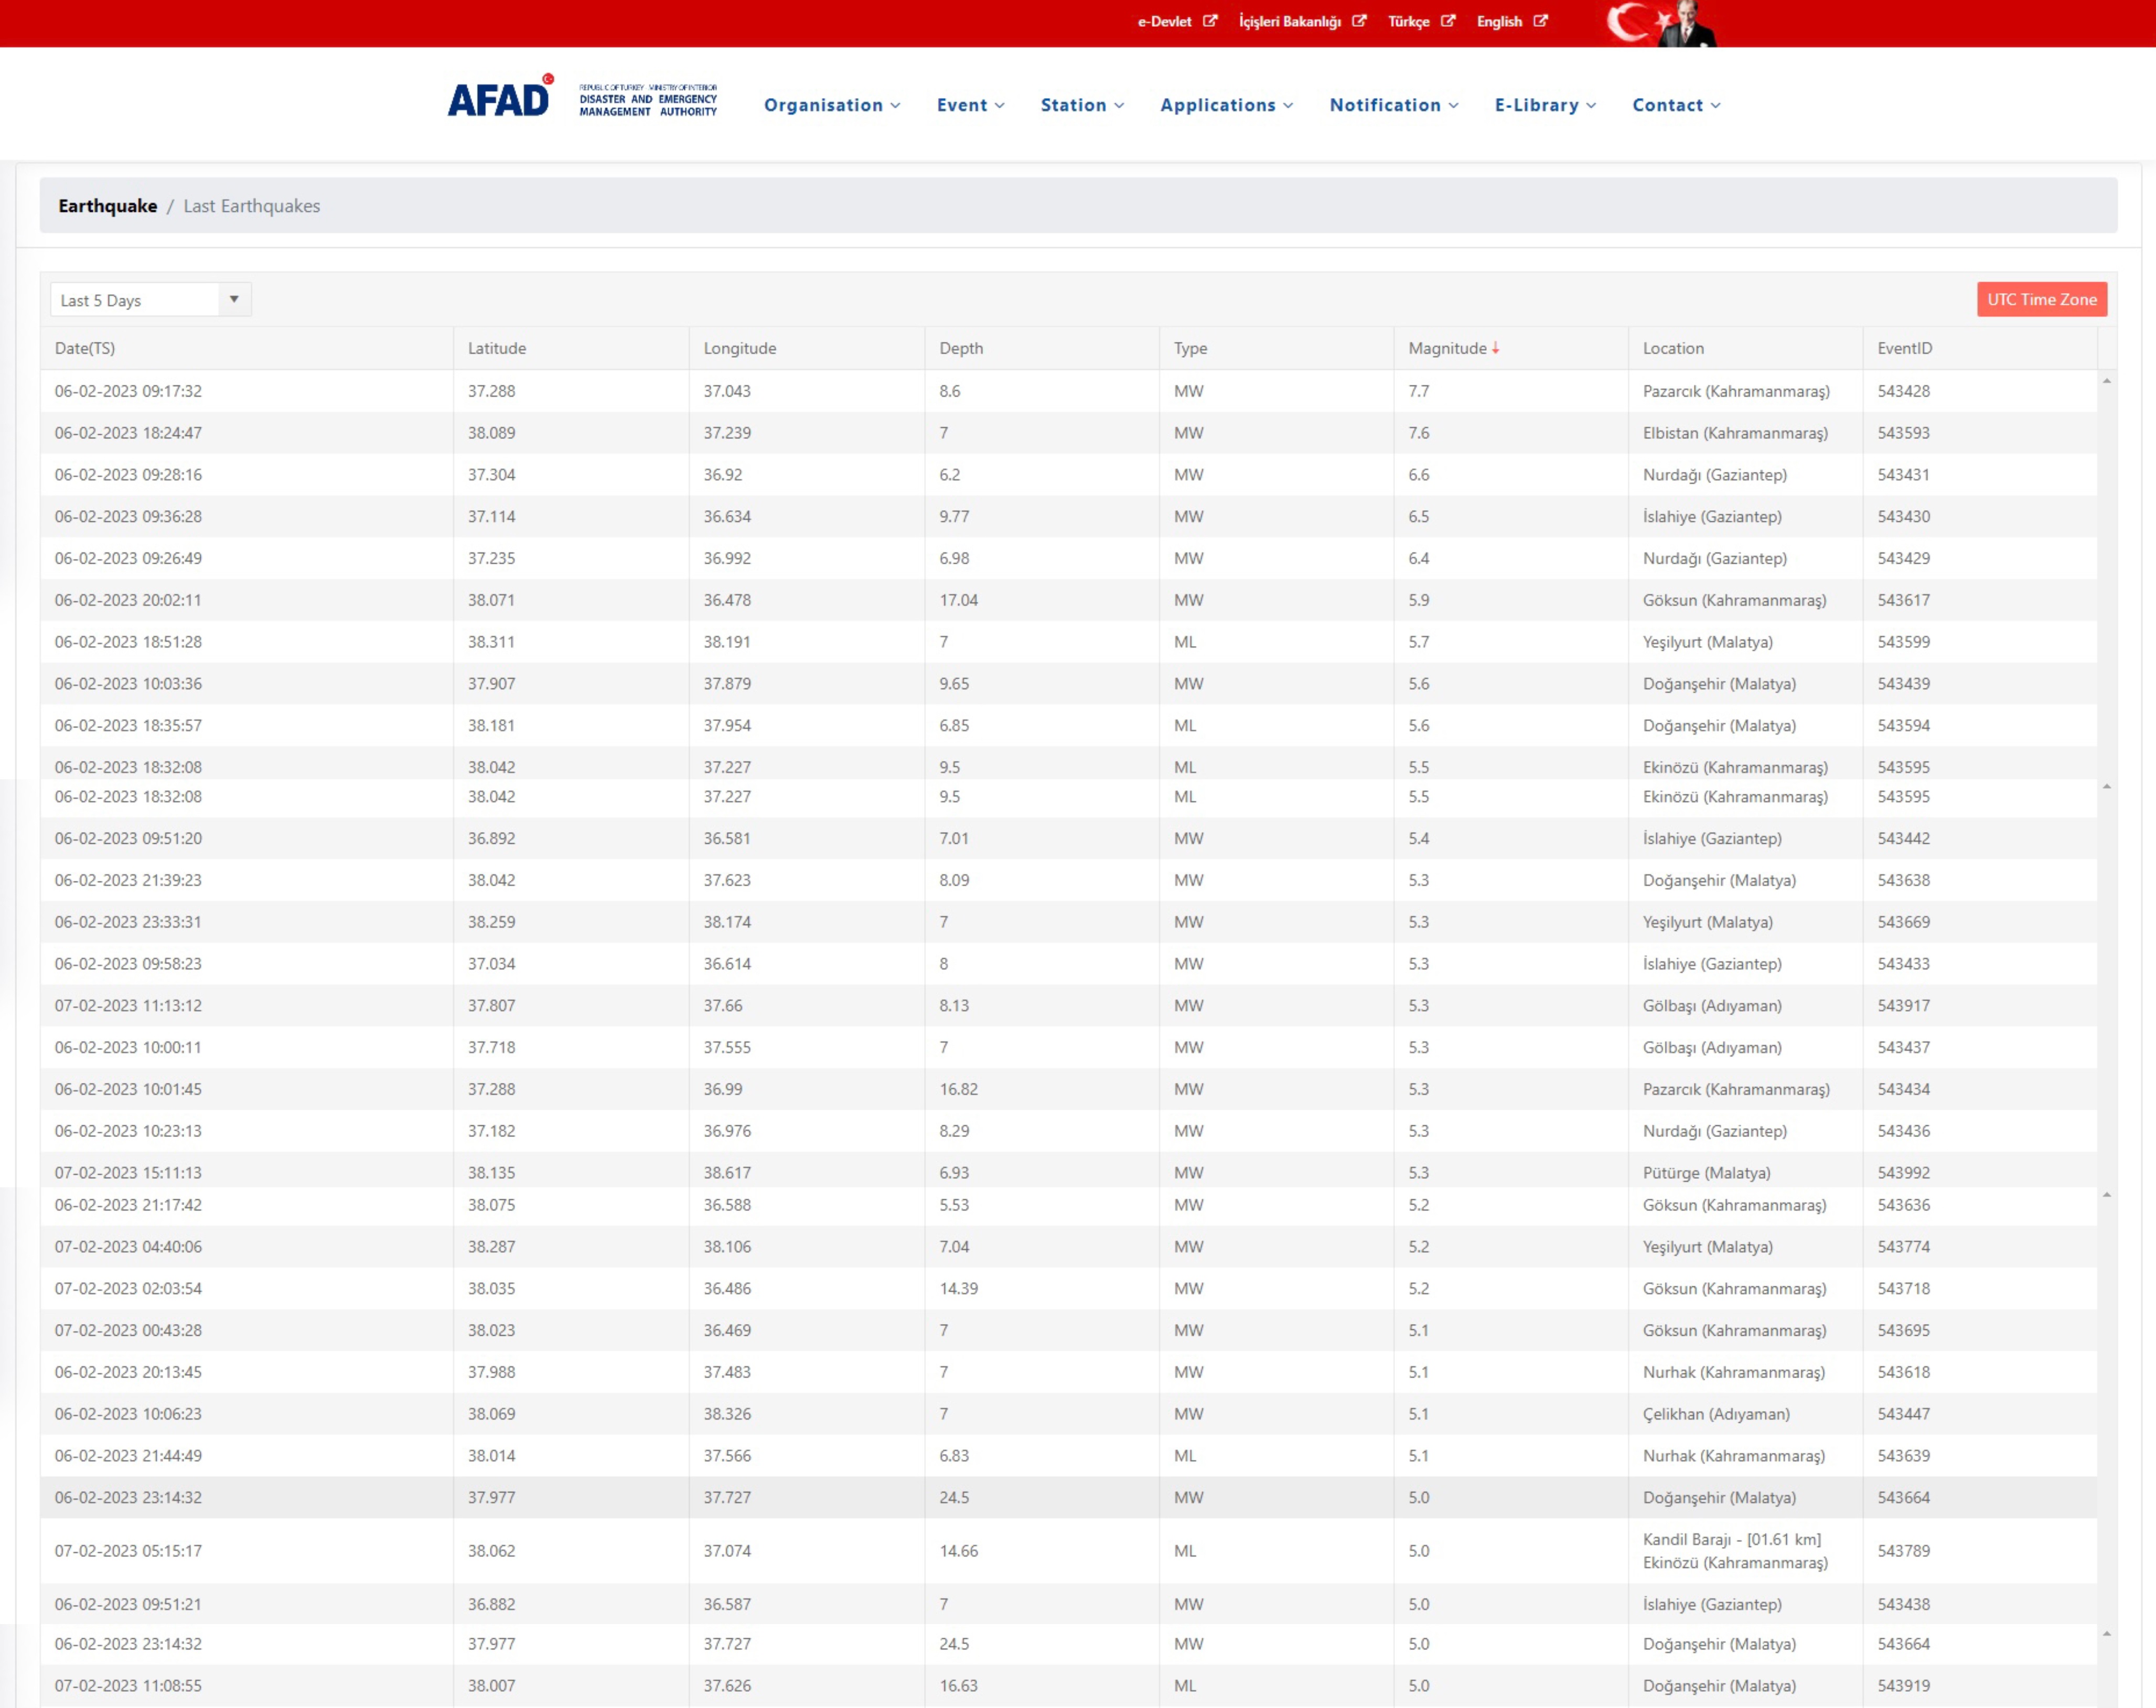The width and height of the screenshot is (2156, 1708).
Task: Sort by the Depth column header
Action: [x=961, y=348]
